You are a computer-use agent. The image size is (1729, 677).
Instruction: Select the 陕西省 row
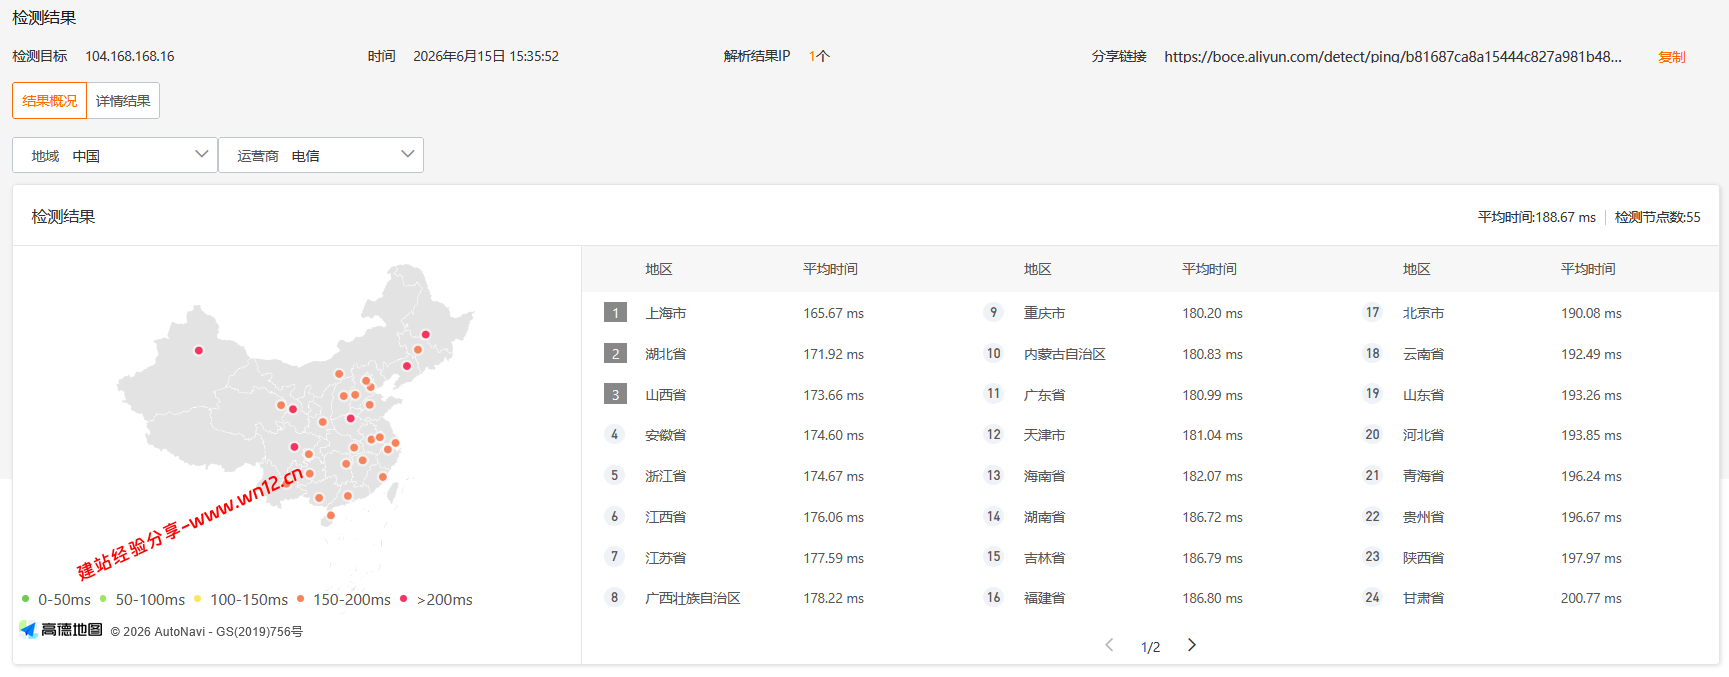click(1529, 558)
